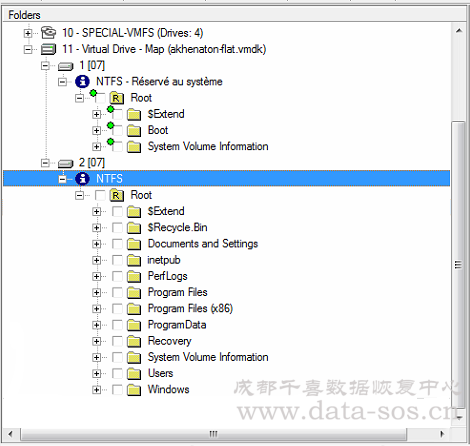470x446 pixels.
Task: Check the Program Files (x86) checkbox
Action: point(117,309)
